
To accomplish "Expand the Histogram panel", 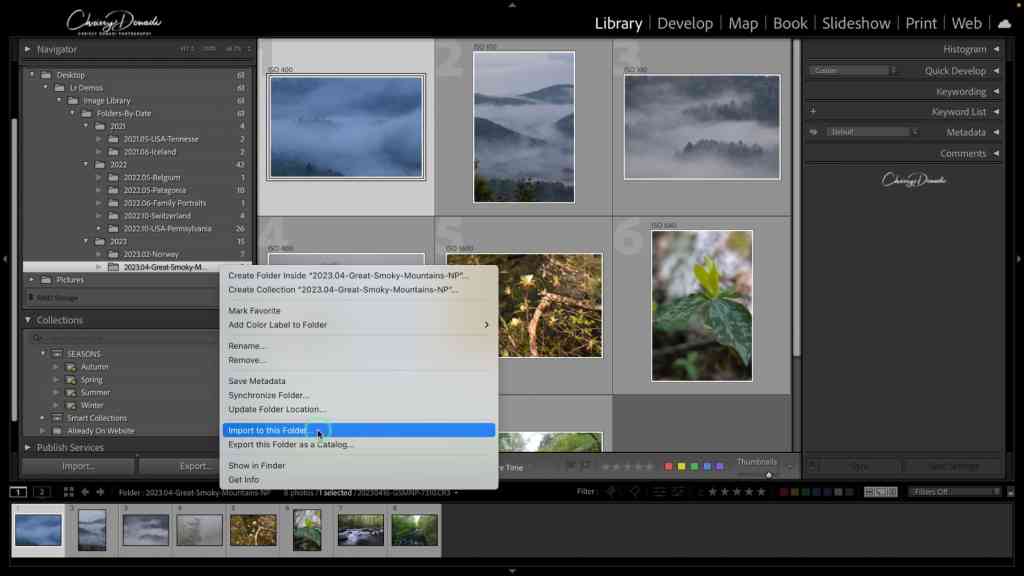I will (996, 49).
